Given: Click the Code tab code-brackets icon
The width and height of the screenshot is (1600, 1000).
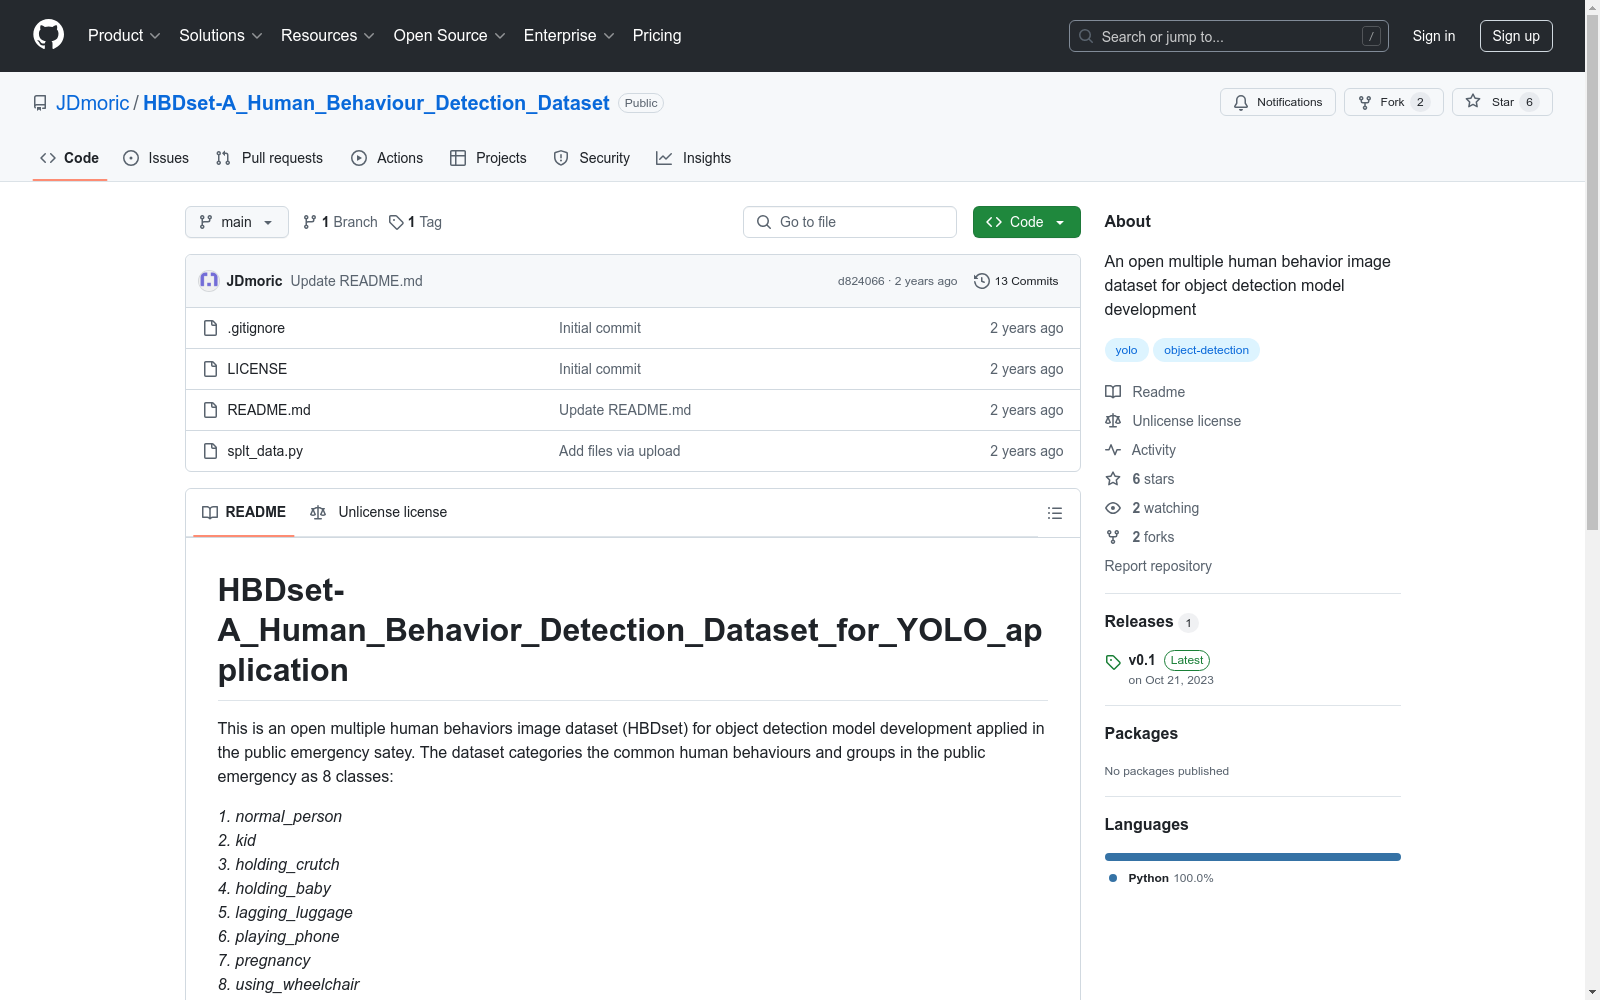Looking at the screenshot, I should click(48, 158).
